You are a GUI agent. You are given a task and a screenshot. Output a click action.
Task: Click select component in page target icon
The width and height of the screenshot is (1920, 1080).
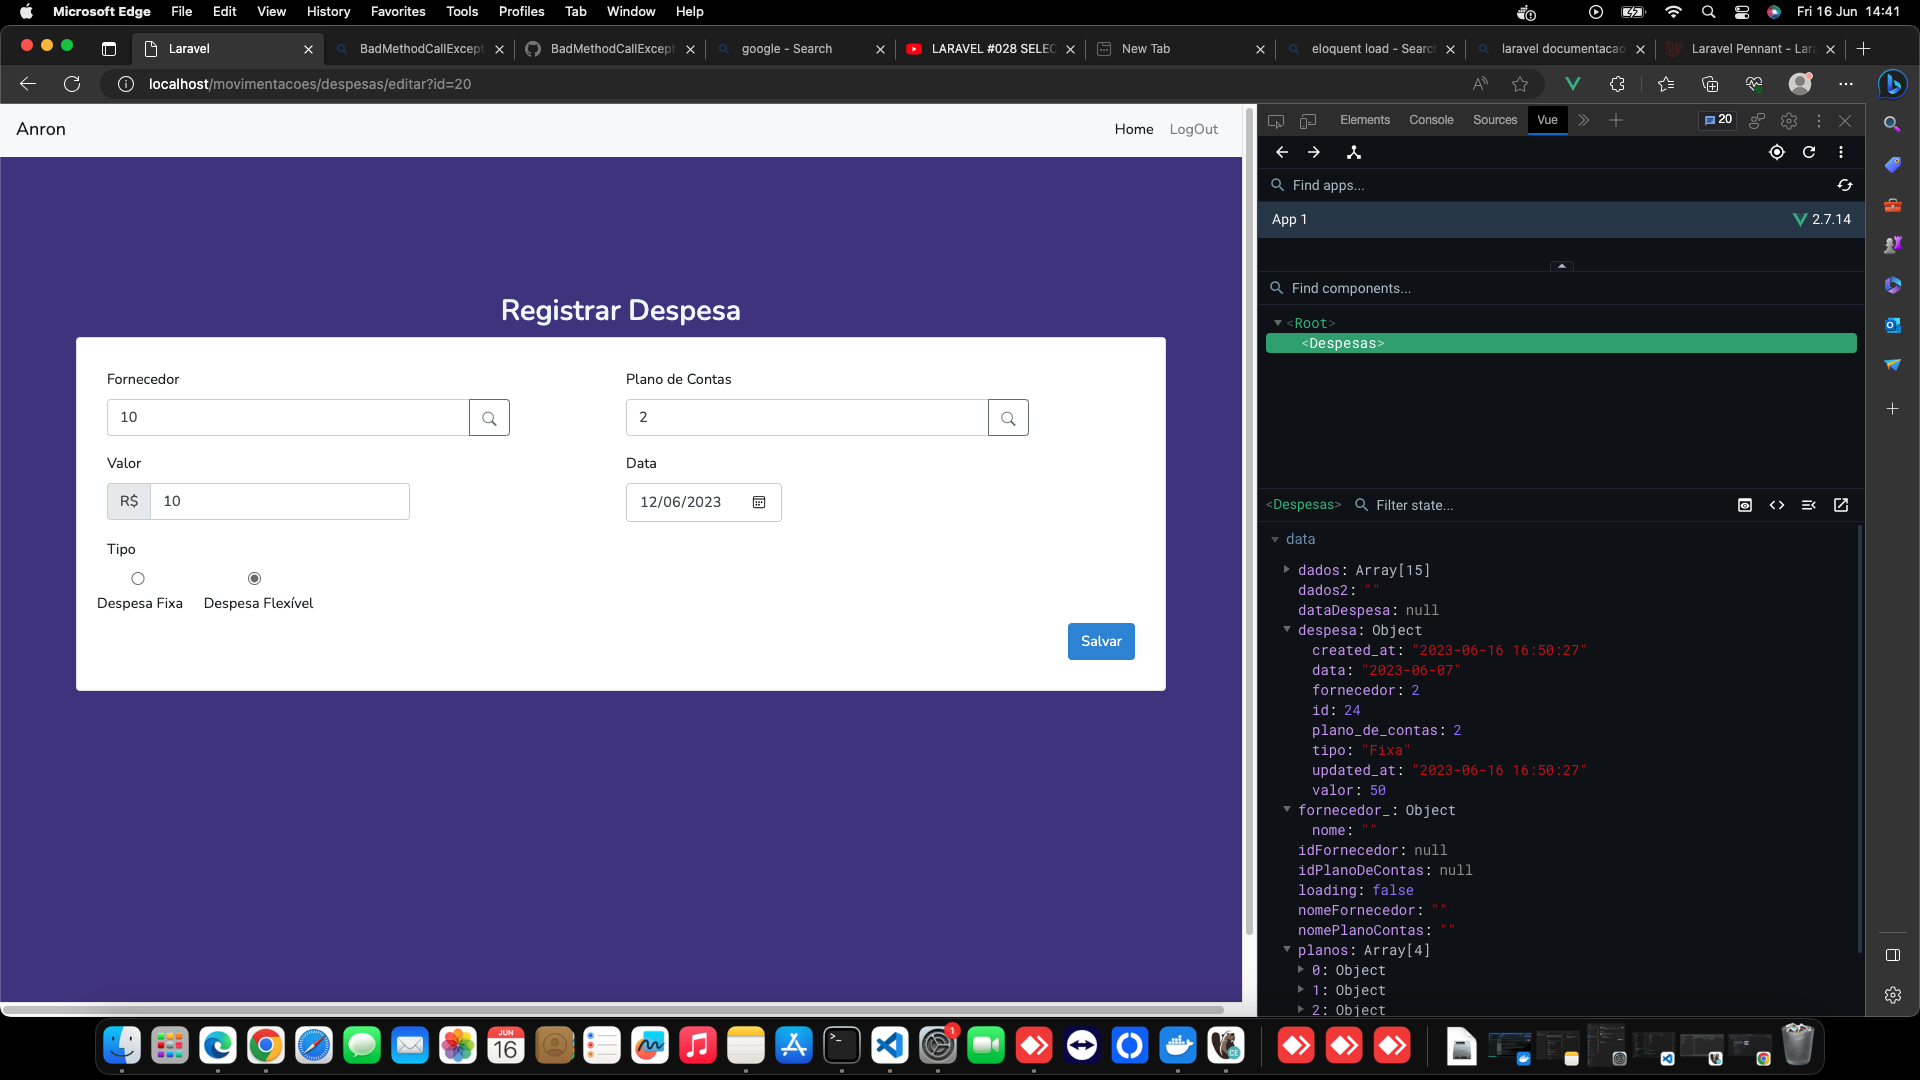(1777, 152)
